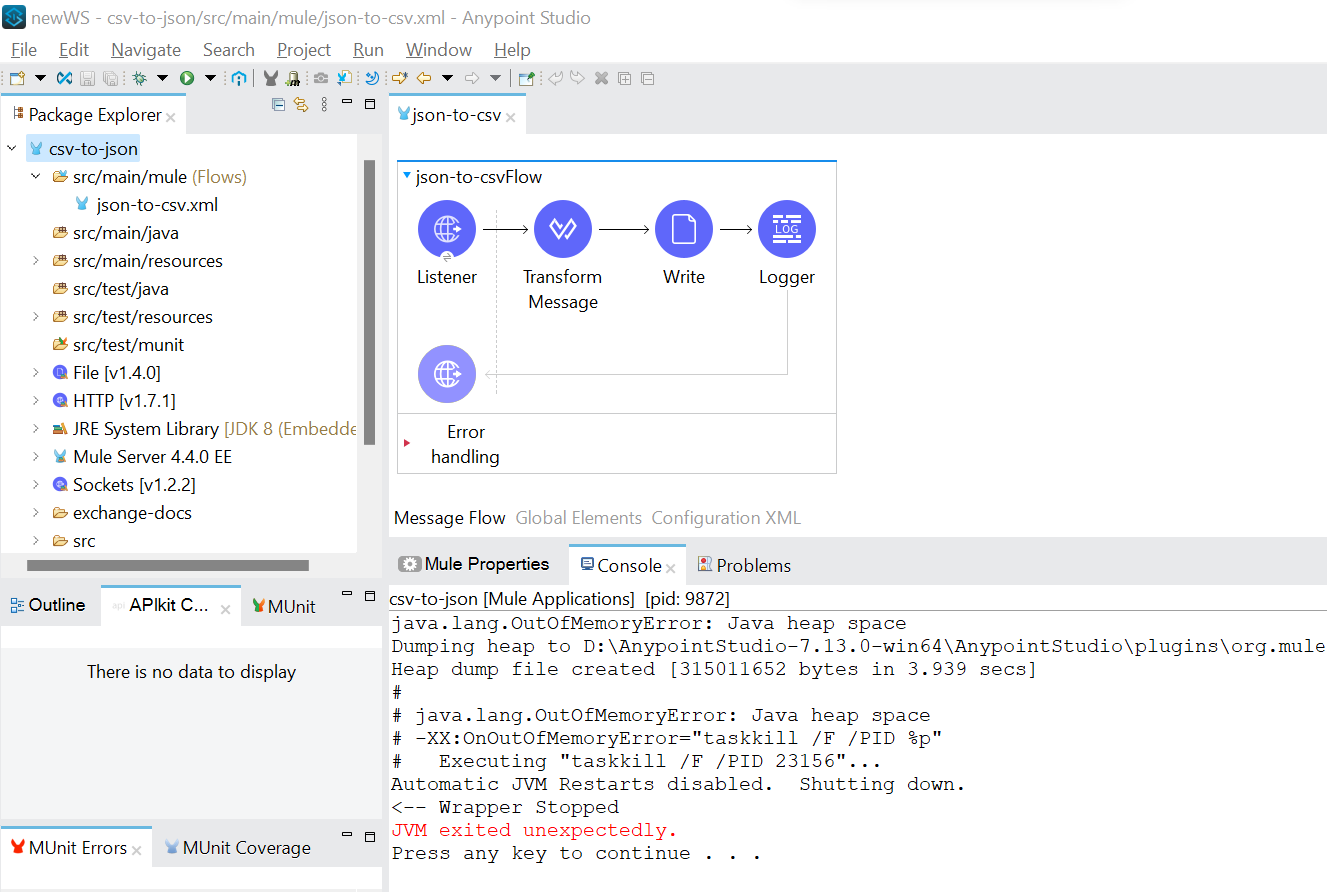Open the MUnit tab
Image resolution: width=1327 pixels, height=892 pixels.
pos(283,606)
